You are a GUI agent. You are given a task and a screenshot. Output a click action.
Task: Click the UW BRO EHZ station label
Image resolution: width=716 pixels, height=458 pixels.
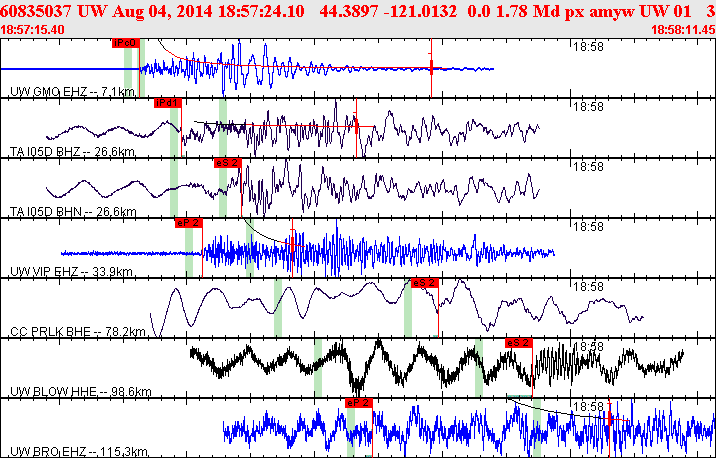point(79,452)
